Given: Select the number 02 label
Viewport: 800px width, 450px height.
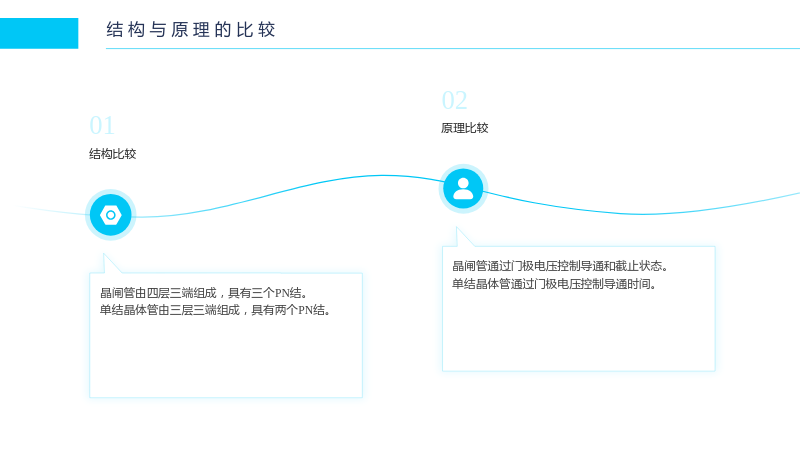Looking at the screenshot, I should click(454, 101).
